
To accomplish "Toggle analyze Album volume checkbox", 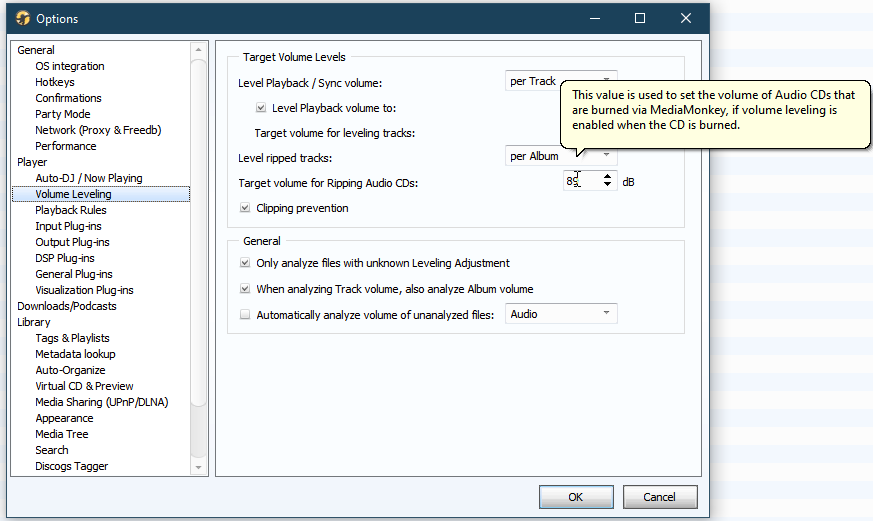I will pos(245,289).
